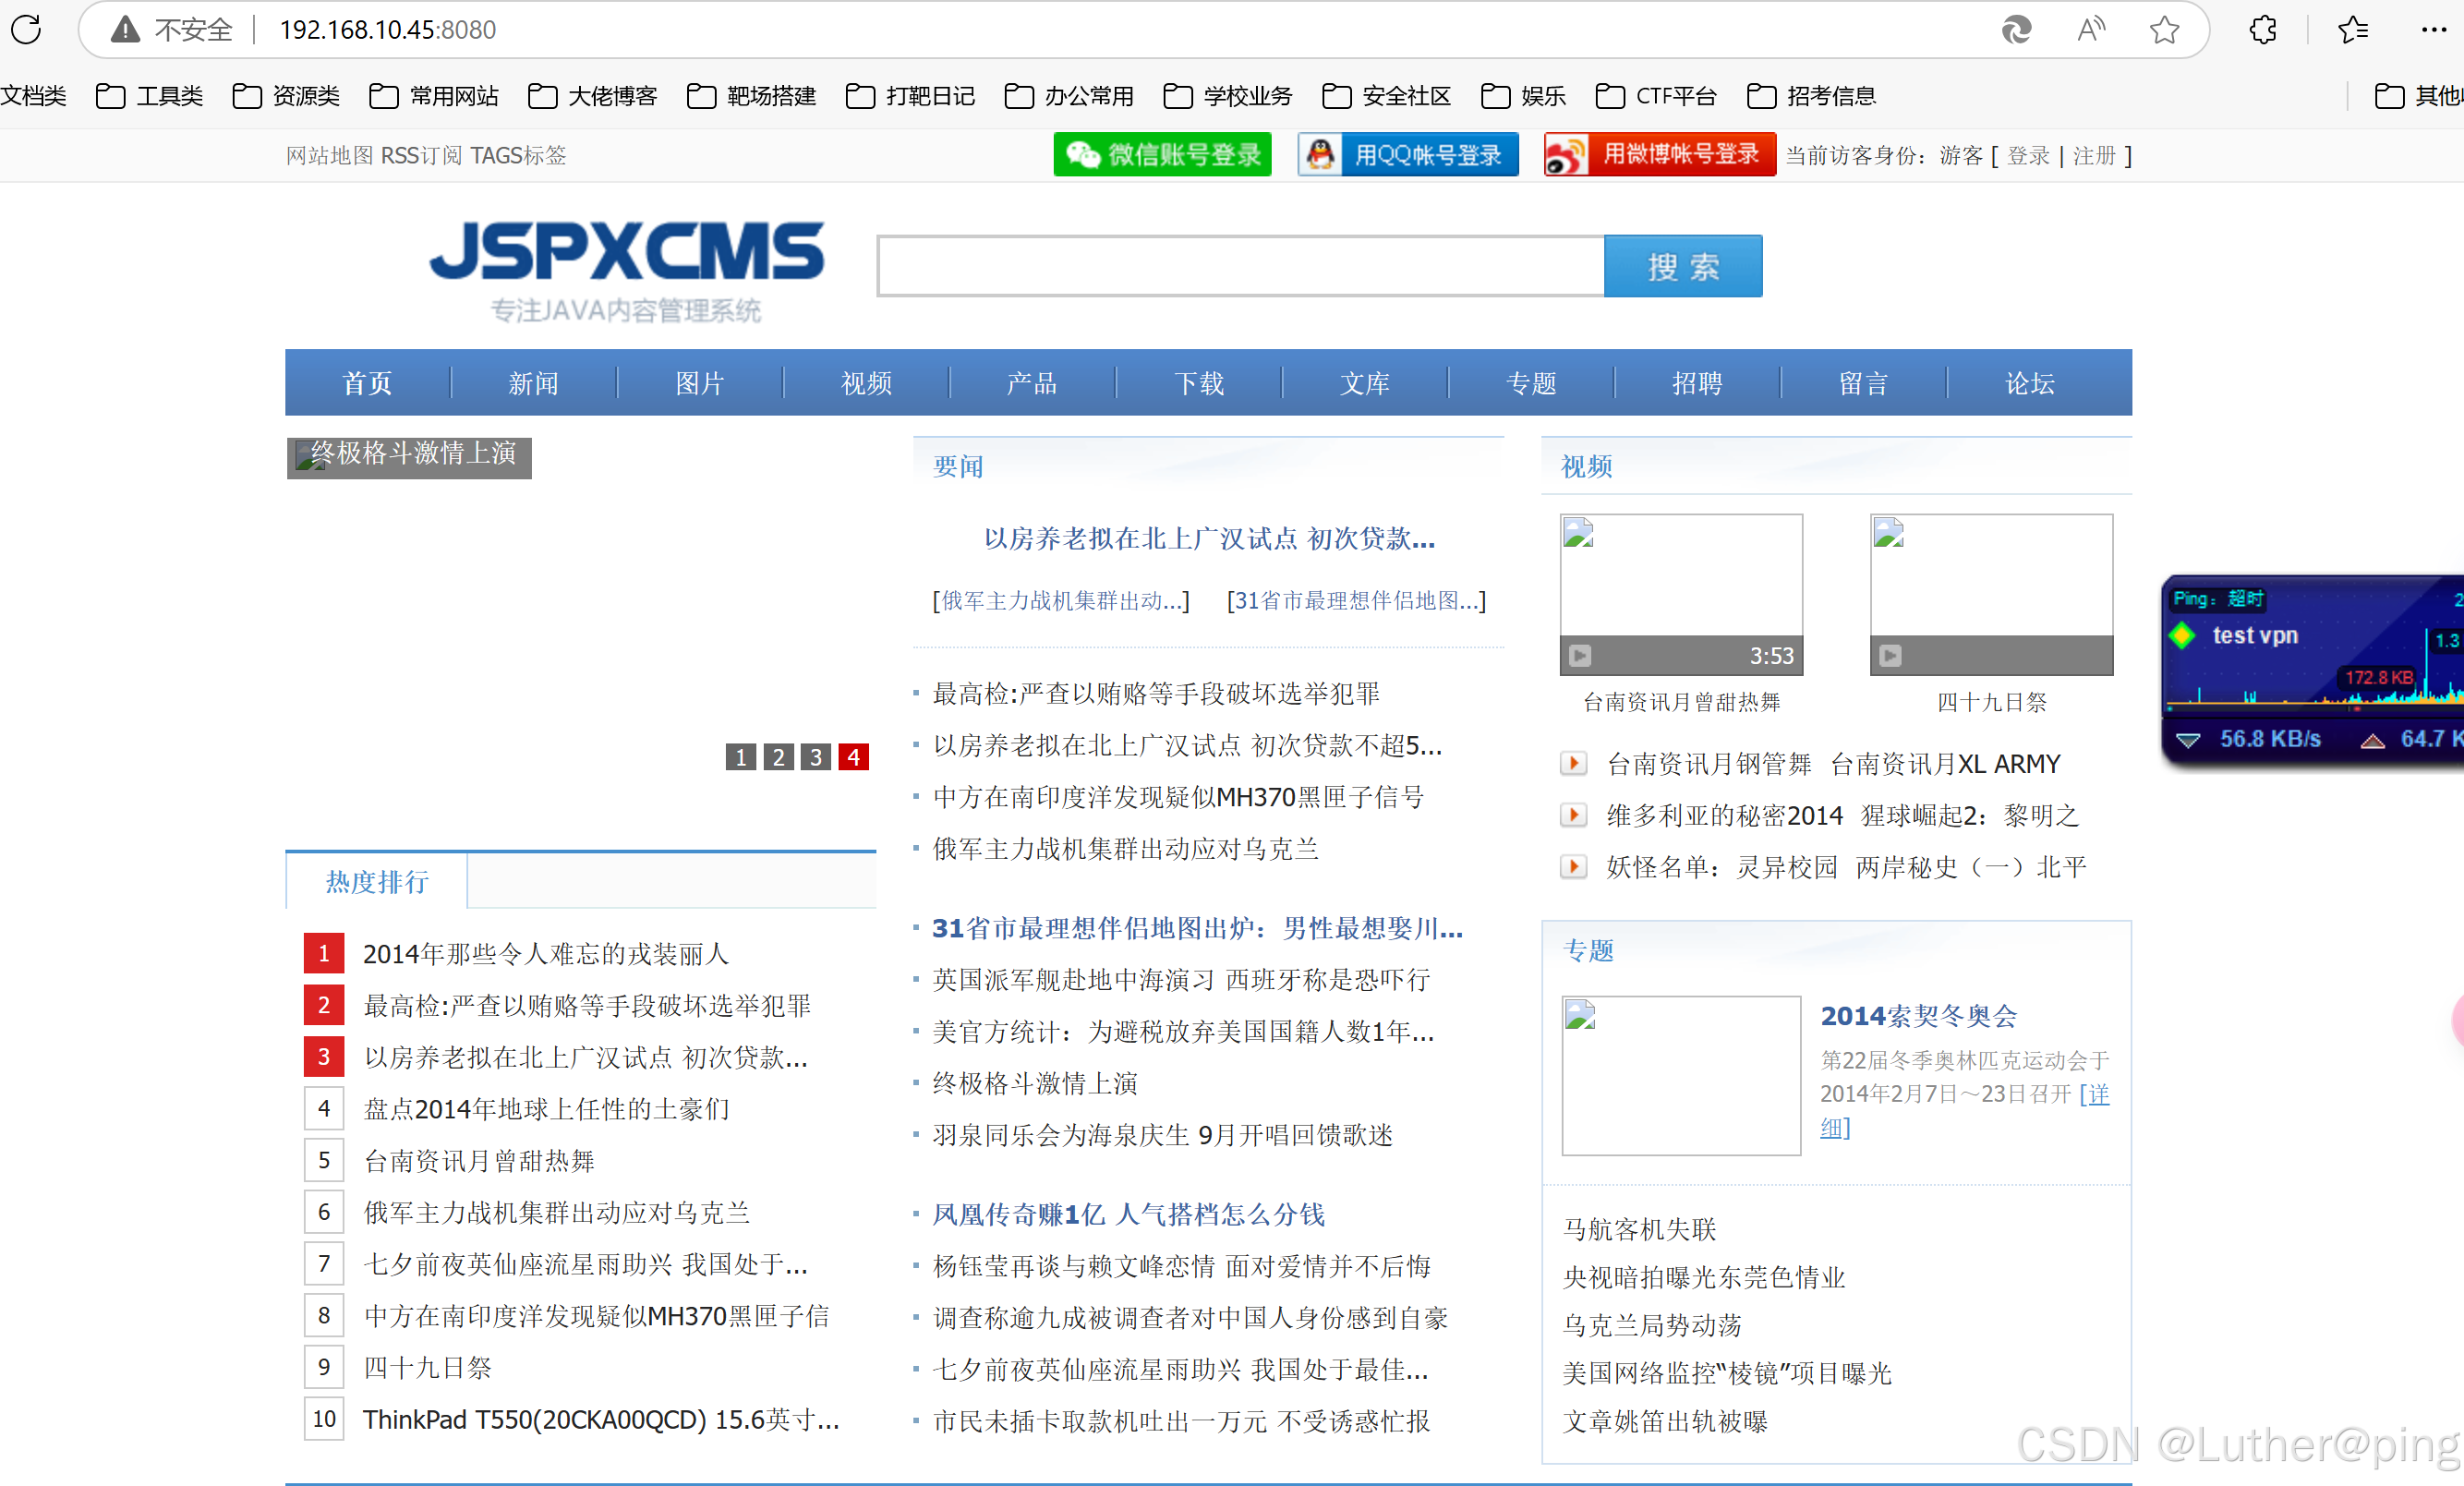This screenshot has height=1486, width=2464.
Task: Expand the CTF平台 bookmark folder
Action: (x=1656, y=96)
